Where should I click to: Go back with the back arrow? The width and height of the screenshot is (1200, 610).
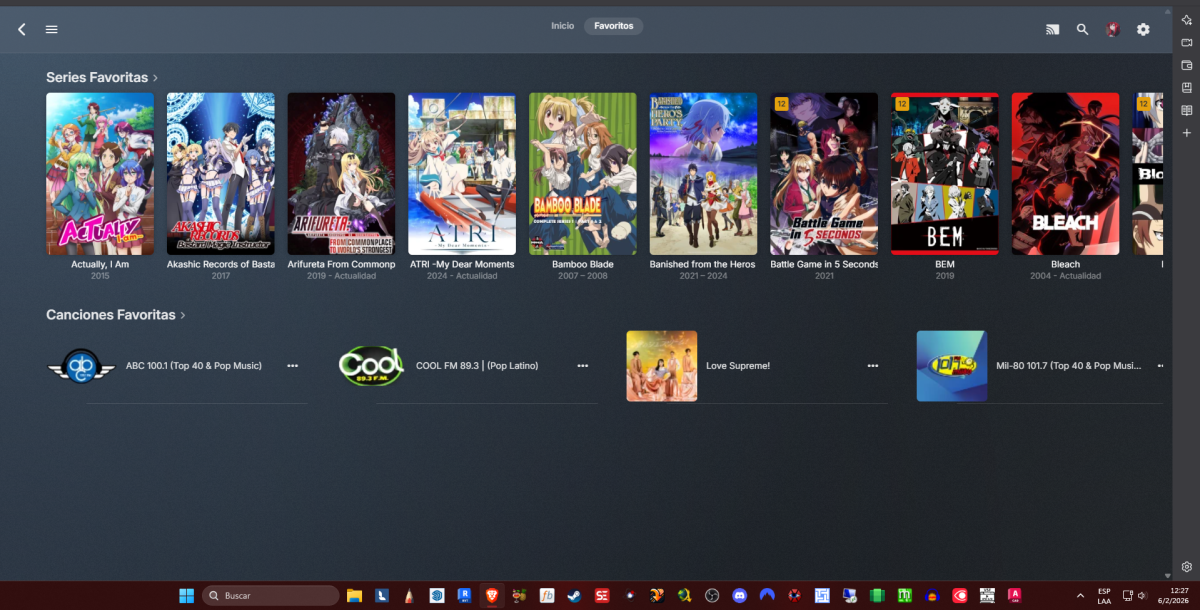point(22,29)
